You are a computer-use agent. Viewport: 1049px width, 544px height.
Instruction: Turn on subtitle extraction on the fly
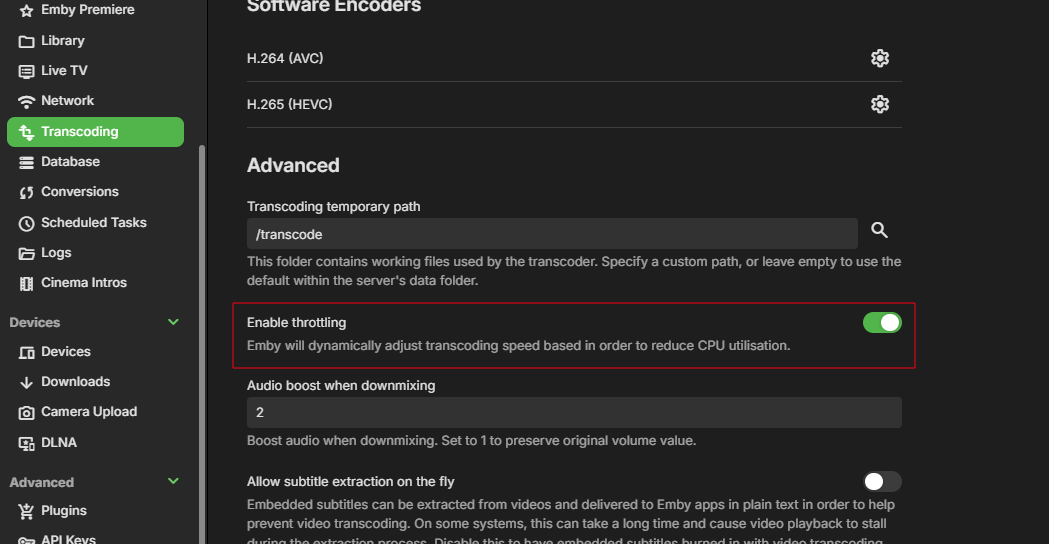pyautogui.click(x=882, y=482)
